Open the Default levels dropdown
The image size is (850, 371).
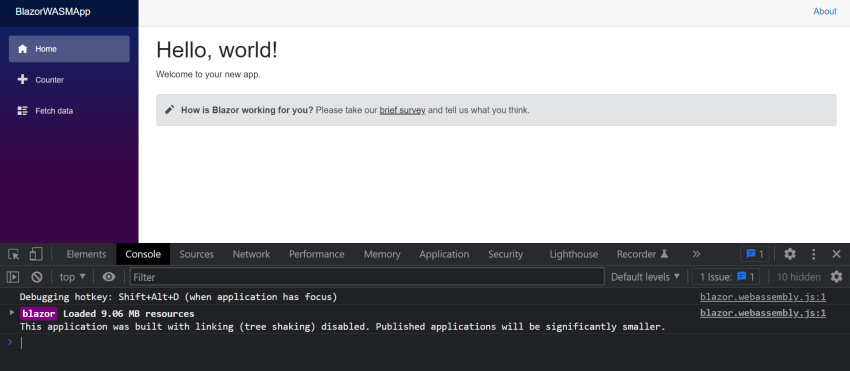pos(645,277)
